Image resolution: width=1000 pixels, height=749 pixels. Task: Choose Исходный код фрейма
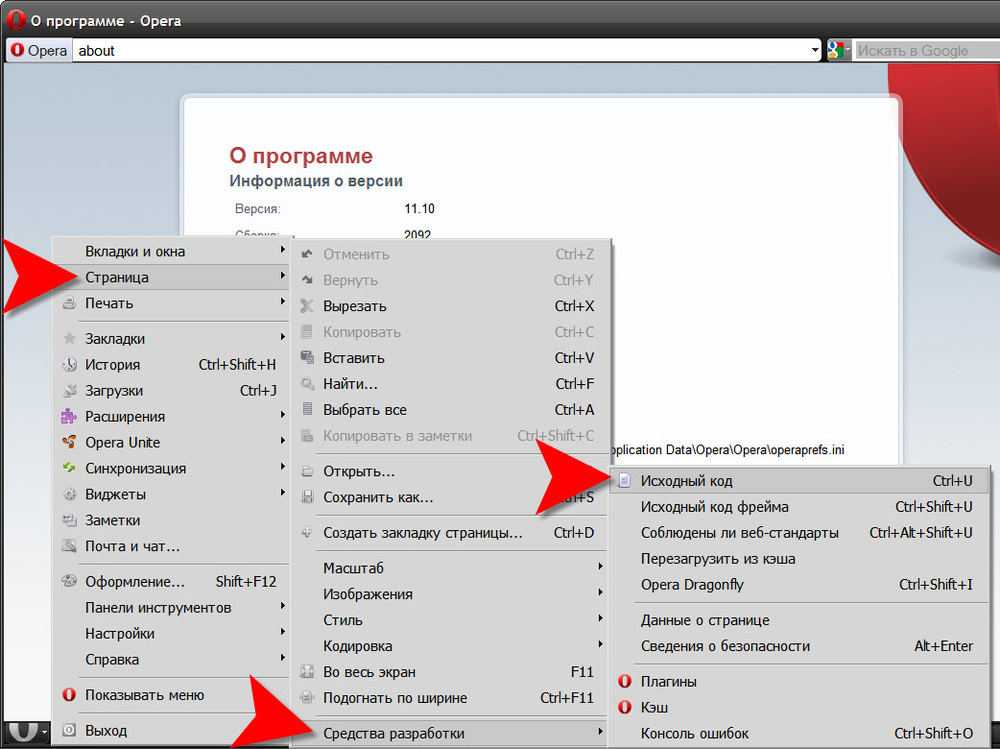pyautogui.click(x=800, y=507)
